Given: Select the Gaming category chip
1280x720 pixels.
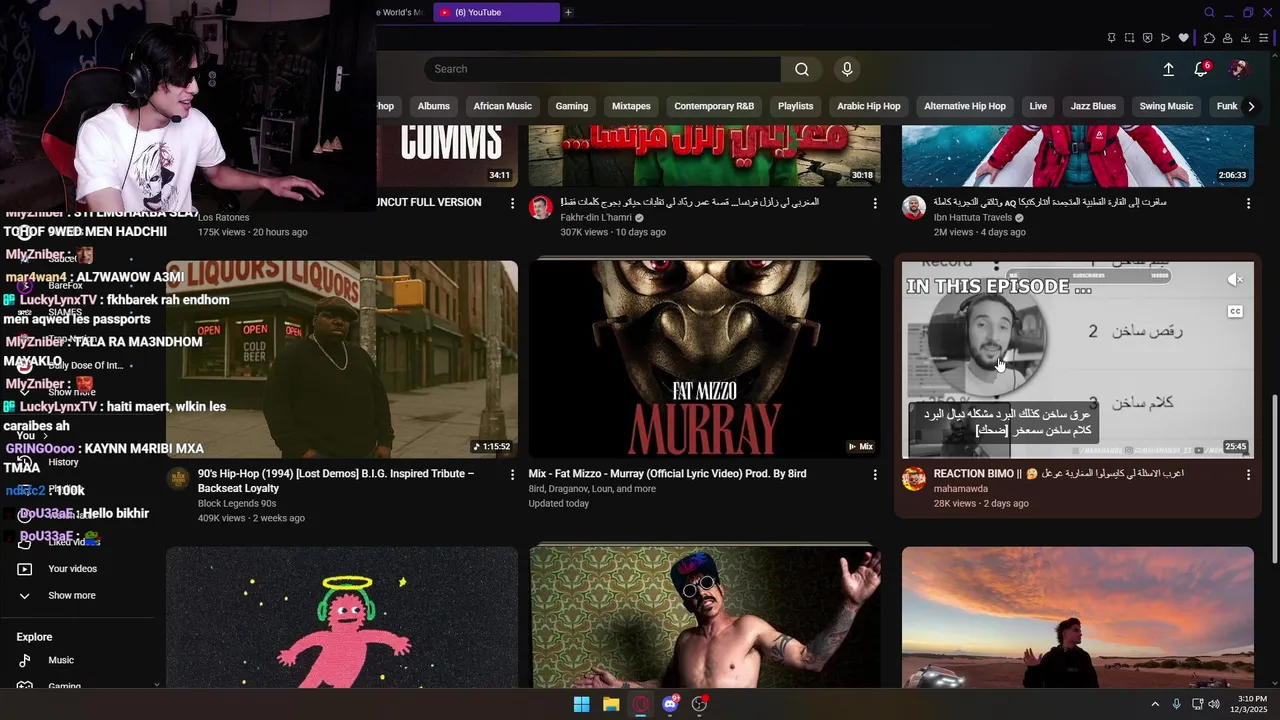Looking at the screenshot, I should click(x=572, y=106).
